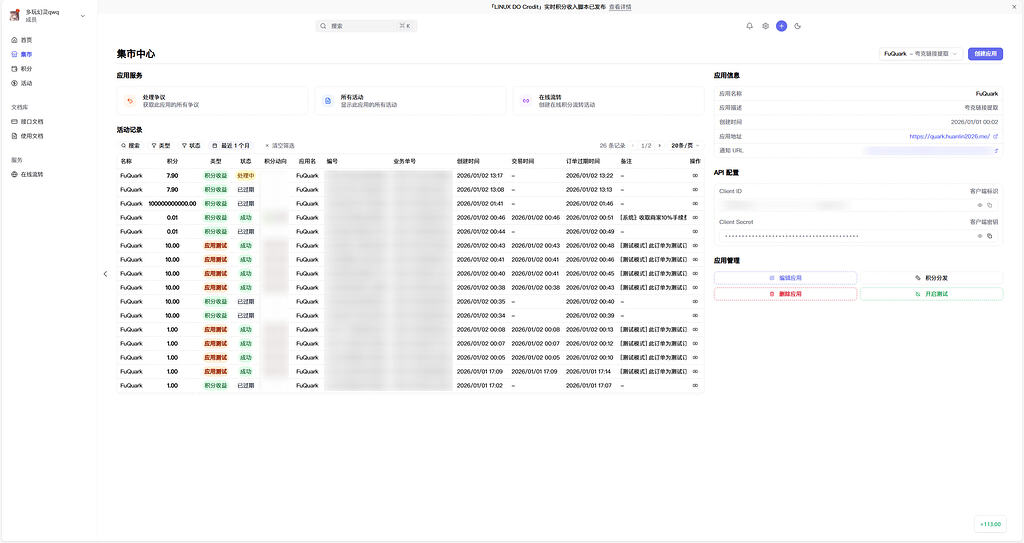Viewport: 1024px width, 543px height.
Task: Open the 20条/页 page size dropdown
Action: [x=685, y=146]
